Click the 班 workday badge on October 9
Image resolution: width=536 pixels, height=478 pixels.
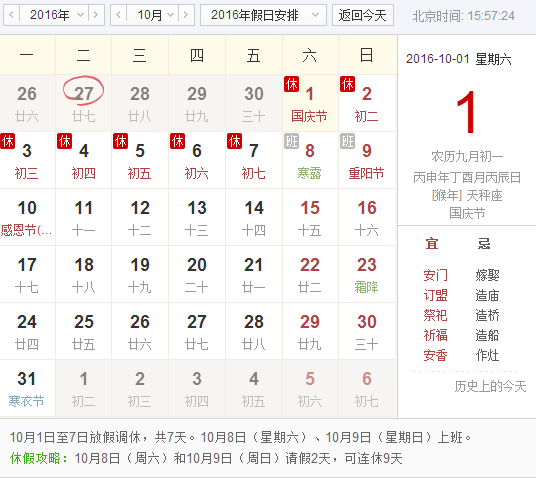pyautogui.click(x=348, y=141)
